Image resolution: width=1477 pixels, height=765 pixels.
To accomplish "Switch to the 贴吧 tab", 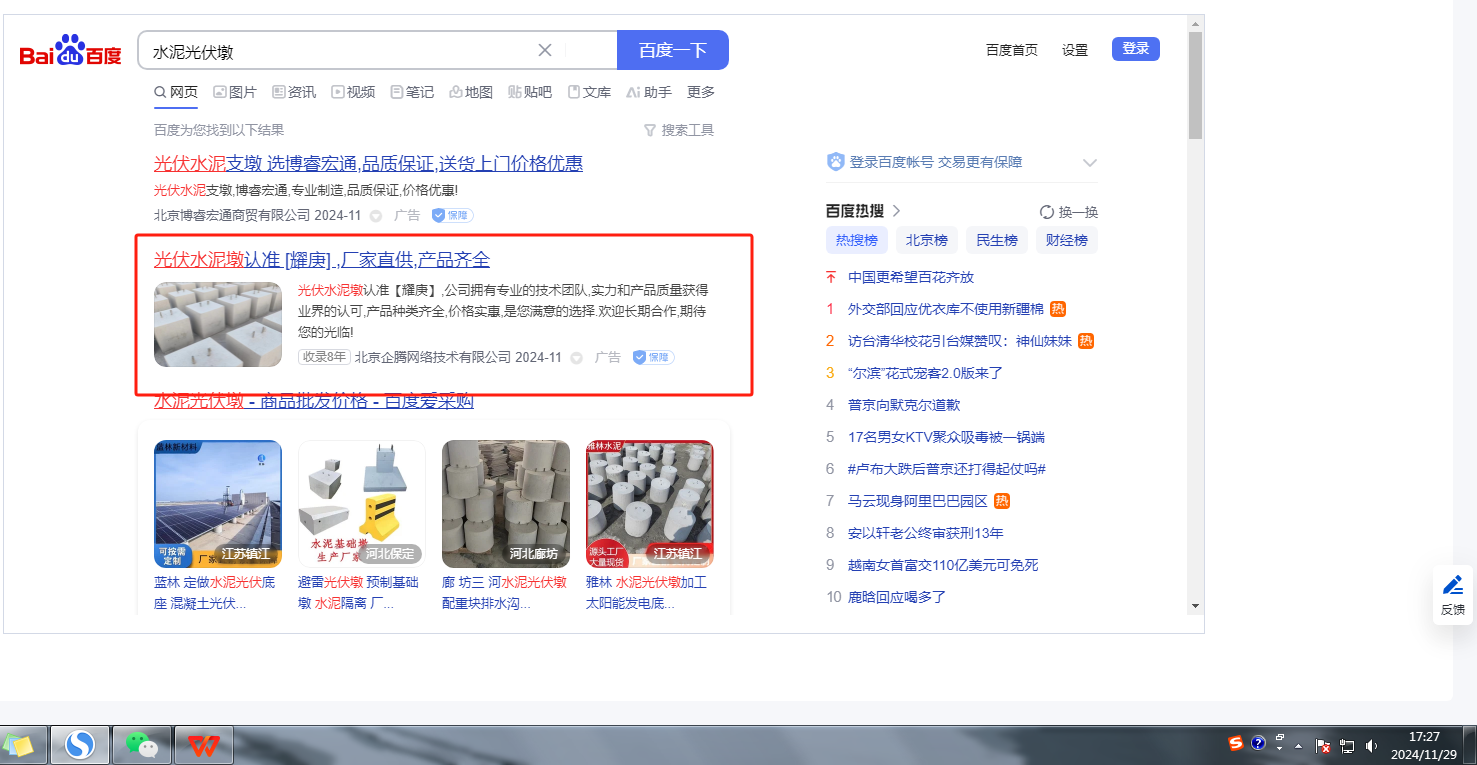I will (530, 92).
